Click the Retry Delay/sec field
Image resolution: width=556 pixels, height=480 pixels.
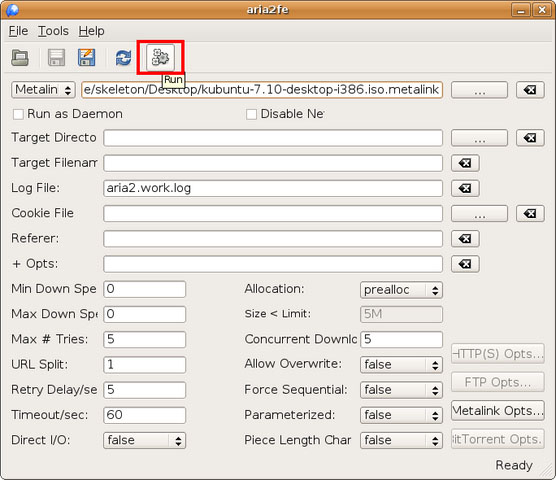point(144,390)
